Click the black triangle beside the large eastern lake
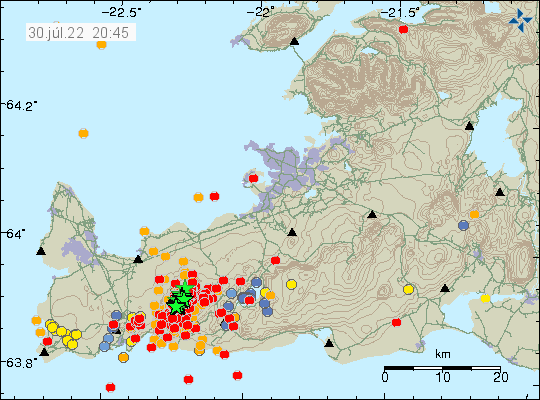The image size is (540, 400). (469, 126)
